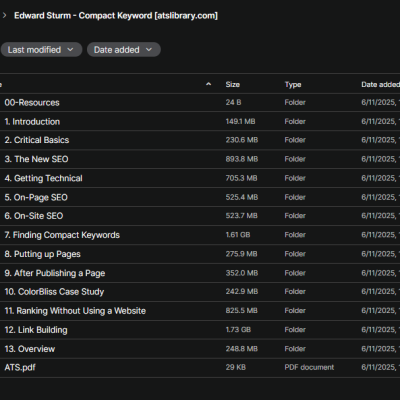Open the Last modified filter dropdown
The image size is (400, 400).
(41, 50)
